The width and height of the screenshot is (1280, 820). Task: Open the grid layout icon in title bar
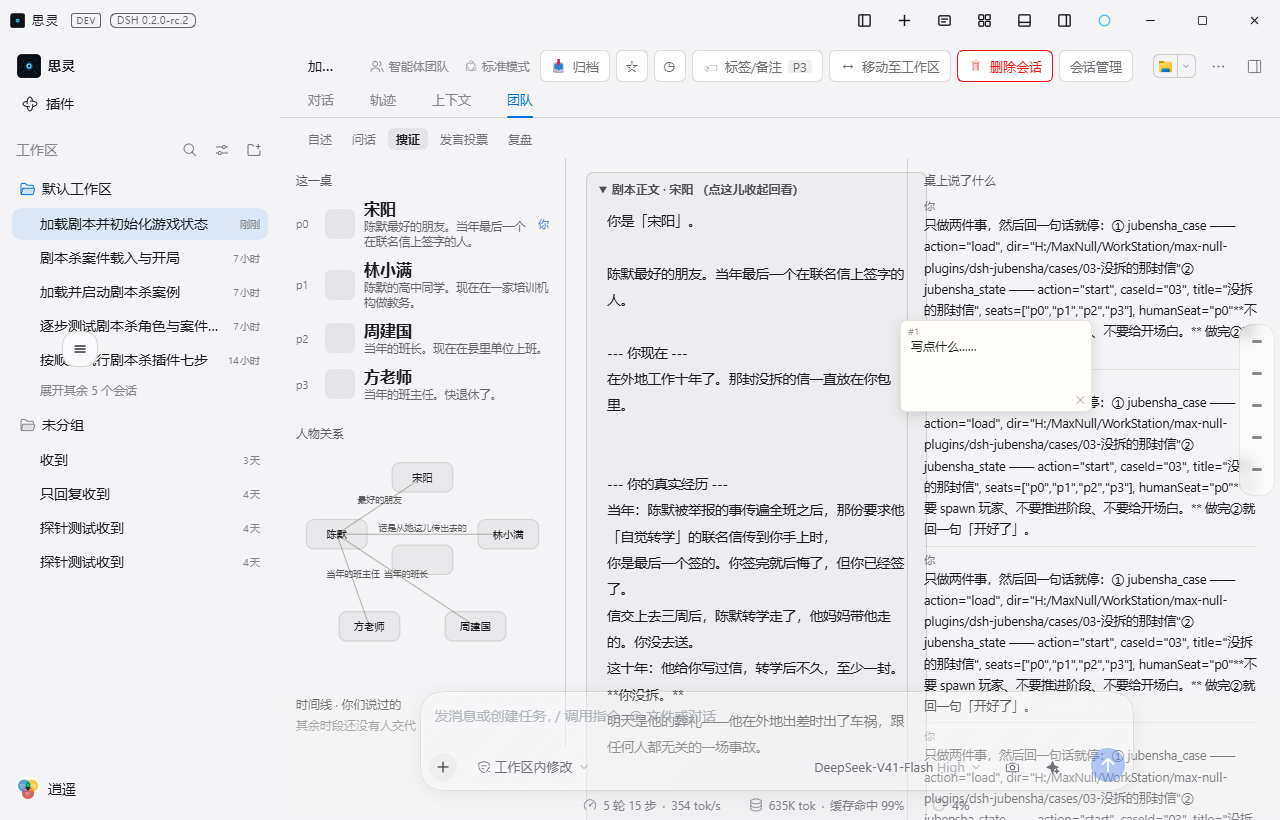[x=984, y=20]
